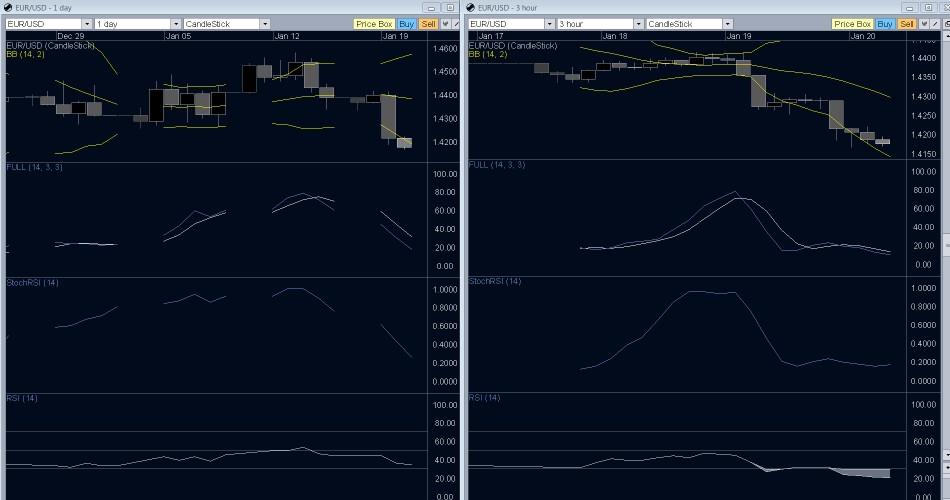Viewport: 950px width, 500px height.
Task: Click Sell button in the 3 hour window
Action: click(906, 24)
